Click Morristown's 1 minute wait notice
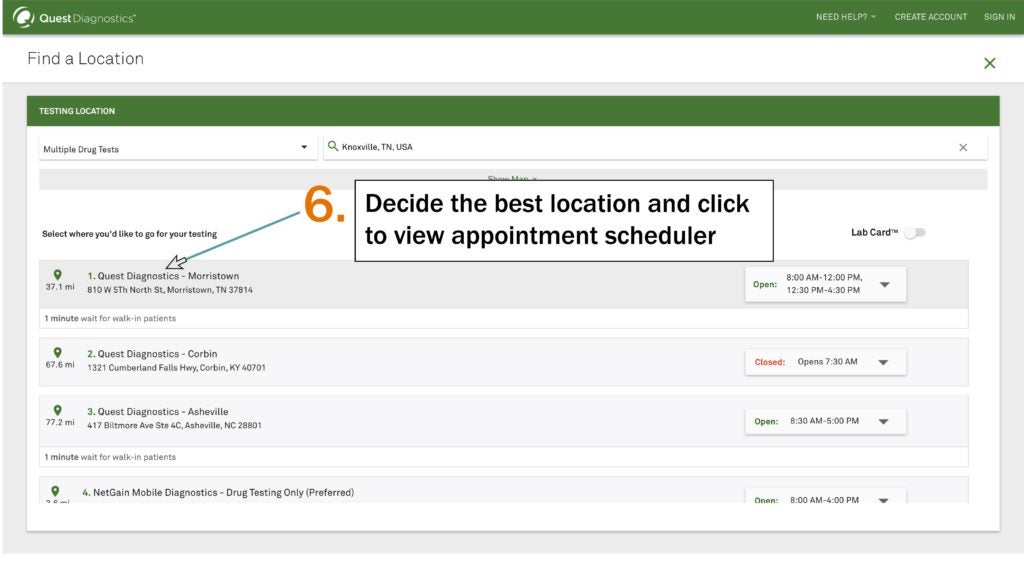This screenshot has height=576, width=1024. pos(110,319)
